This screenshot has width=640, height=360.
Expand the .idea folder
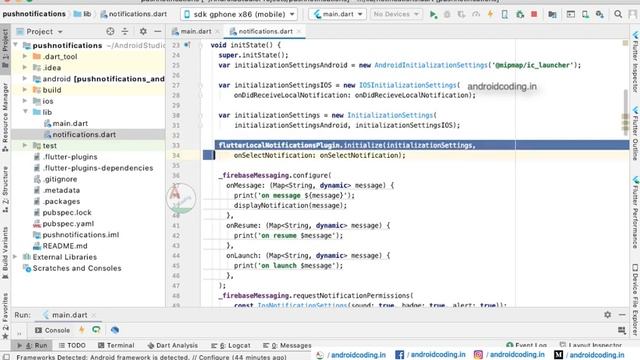pos(25,67)
